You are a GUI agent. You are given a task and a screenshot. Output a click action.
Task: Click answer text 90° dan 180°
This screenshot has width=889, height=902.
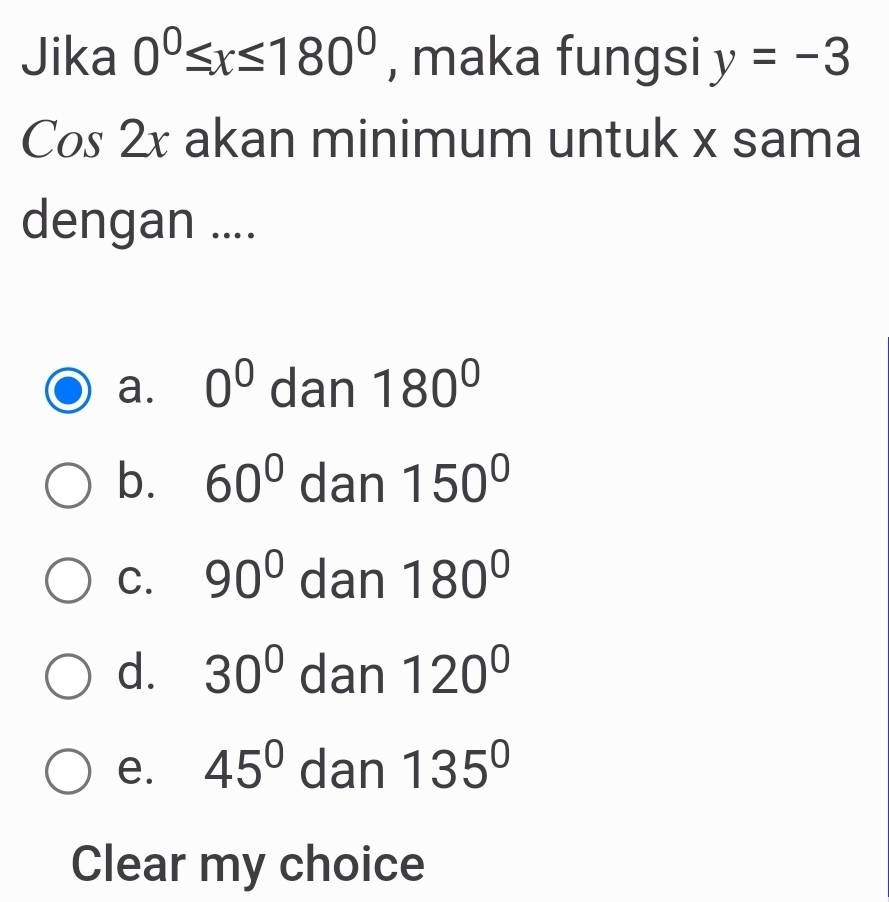[357, 580]
